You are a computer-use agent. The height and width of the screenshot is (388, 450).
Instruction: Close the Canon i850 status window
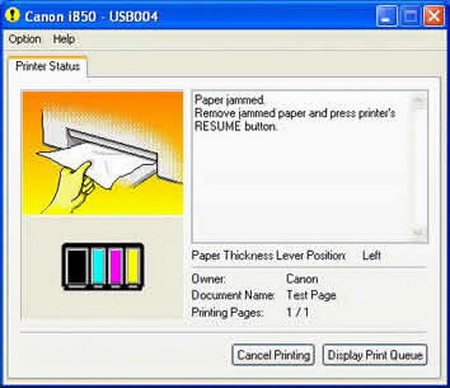point(434,16)
